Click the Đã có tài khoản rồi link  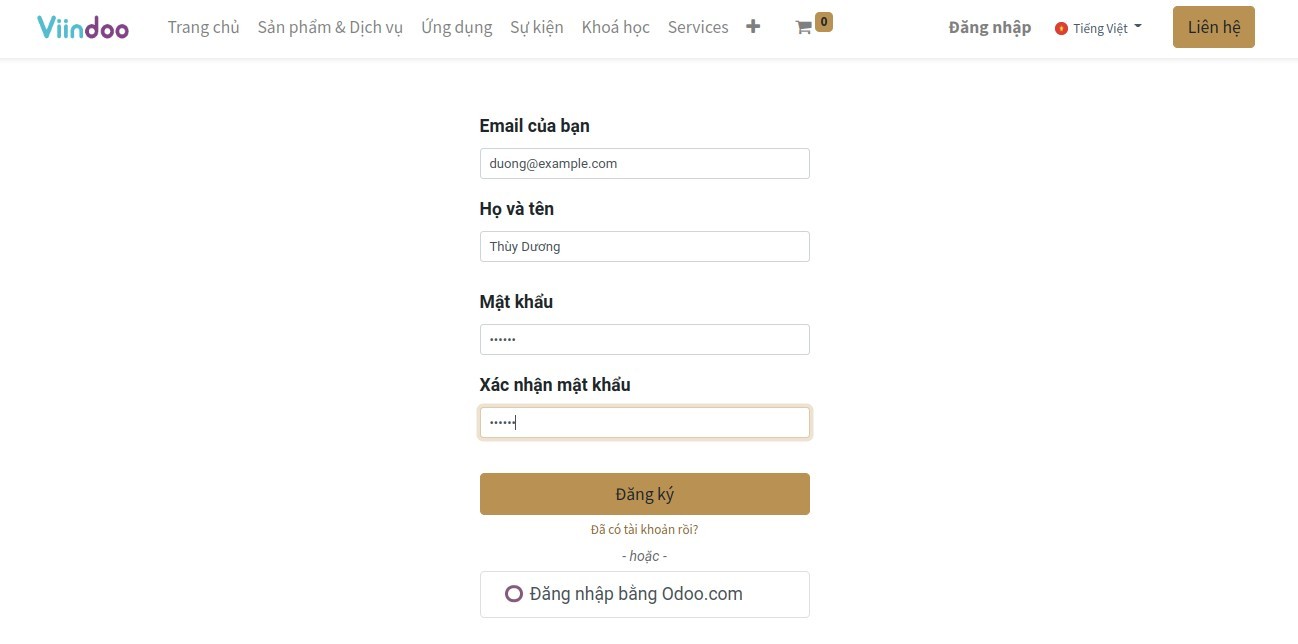[x=644, y=529]
